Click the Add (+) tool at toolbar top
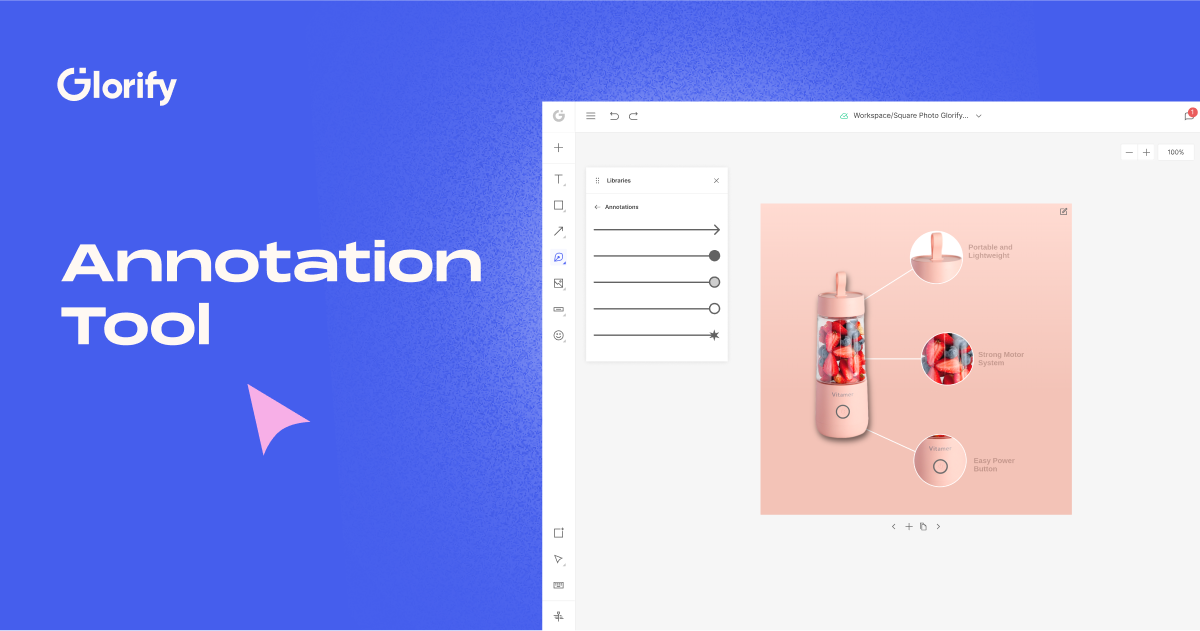The height and width of the screenshot is (631, 1200). click(x=558, y=147)
